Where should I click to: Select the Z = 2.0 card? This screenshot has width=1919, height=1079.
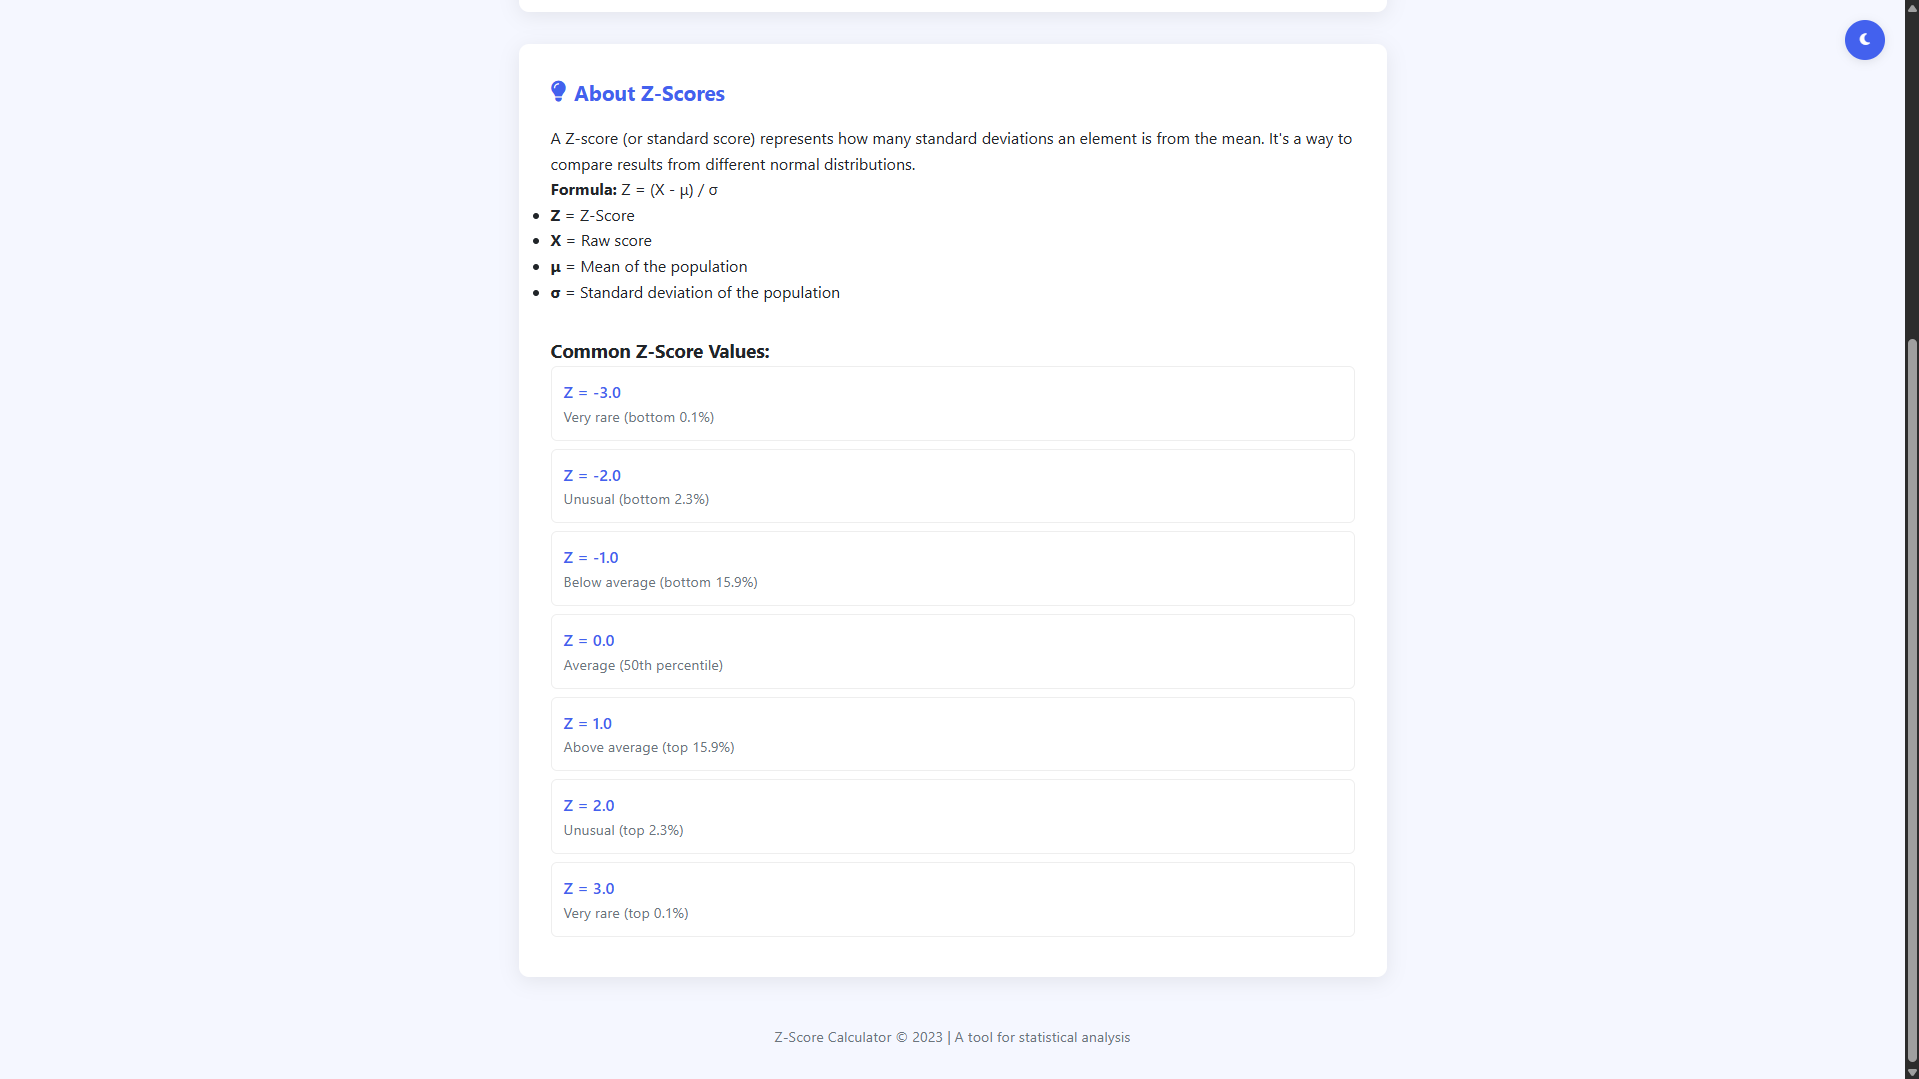[952, 817]
